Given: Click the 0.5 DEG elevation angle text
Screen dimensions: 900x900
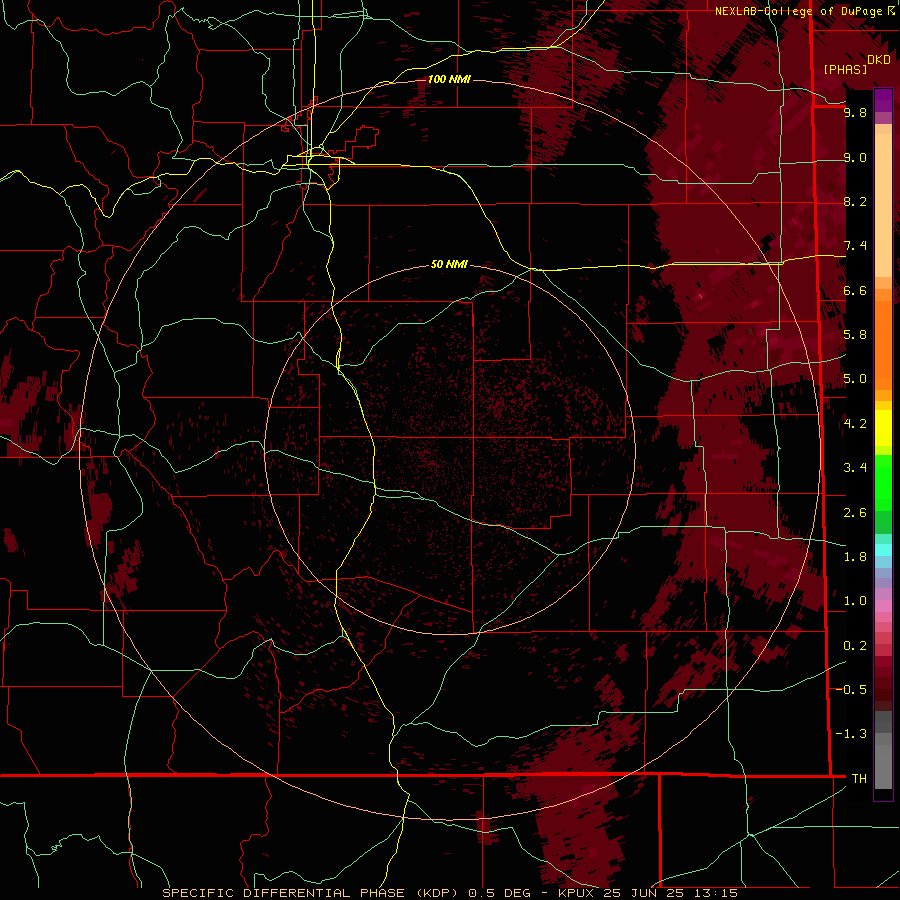Looking at the screenshot, I should tap(500, 893).
